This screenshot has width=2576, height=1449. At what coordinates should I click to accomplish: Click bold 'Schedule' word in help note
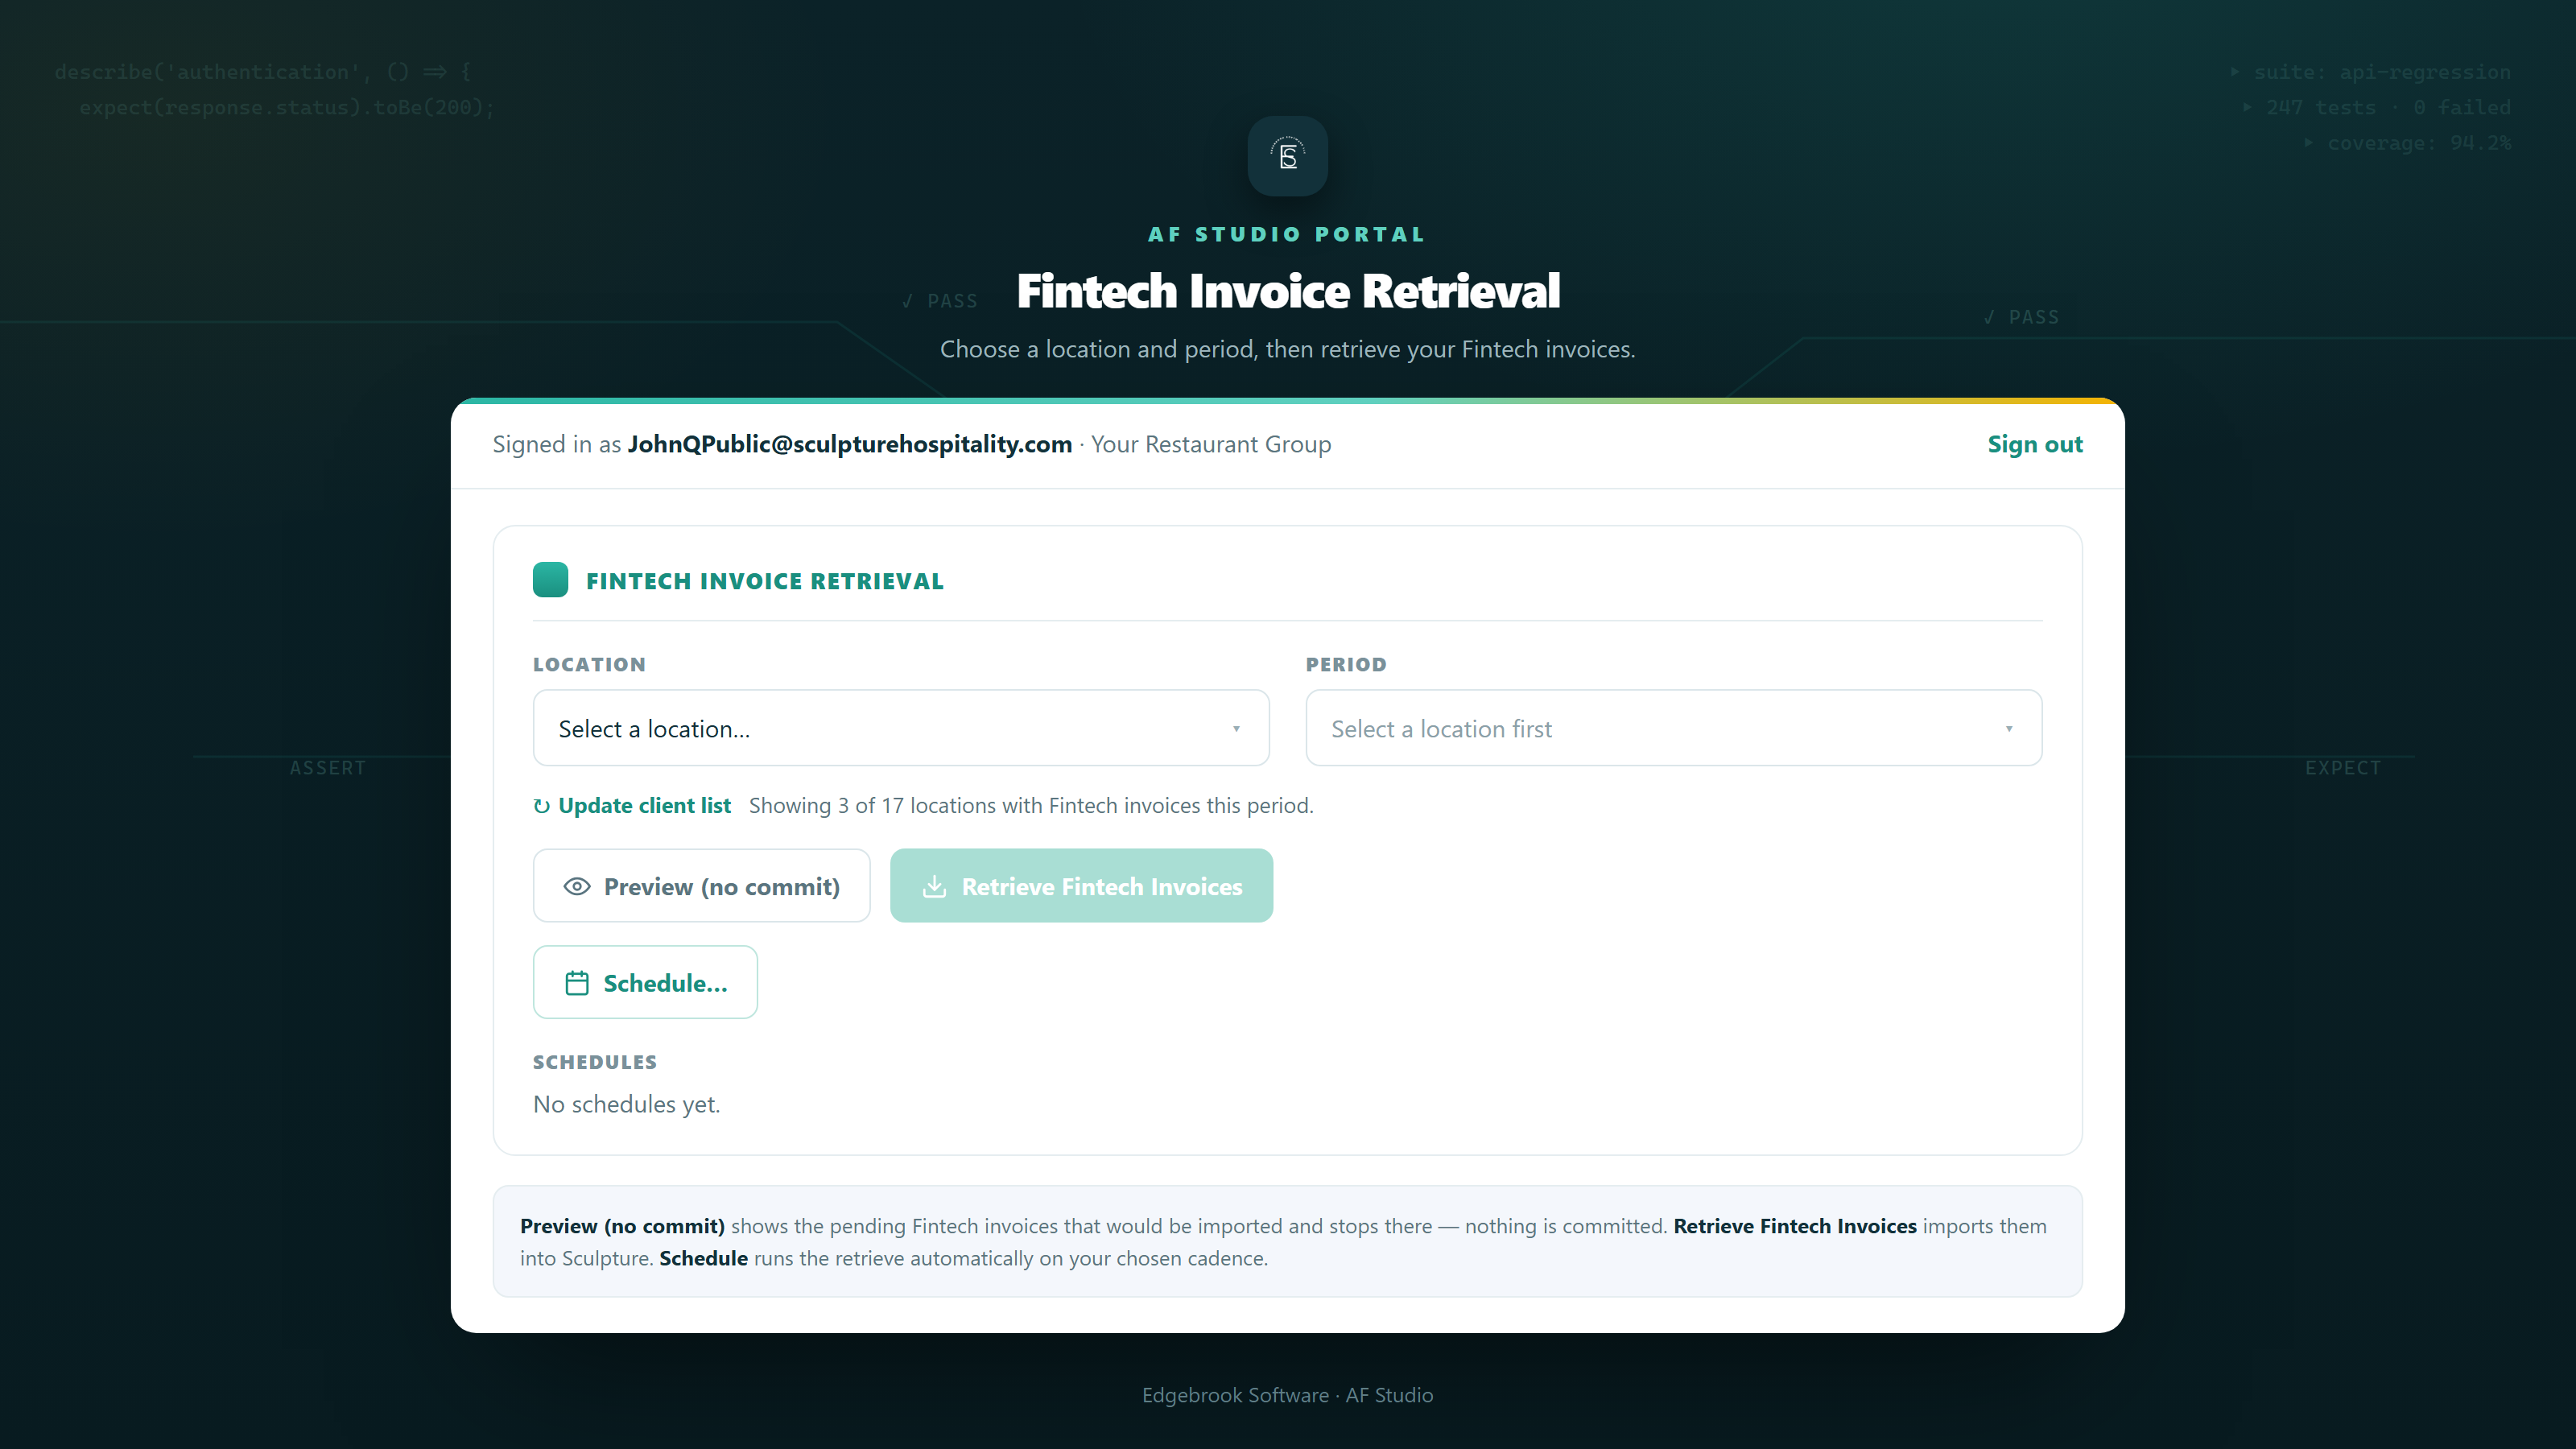point(703,1258)
